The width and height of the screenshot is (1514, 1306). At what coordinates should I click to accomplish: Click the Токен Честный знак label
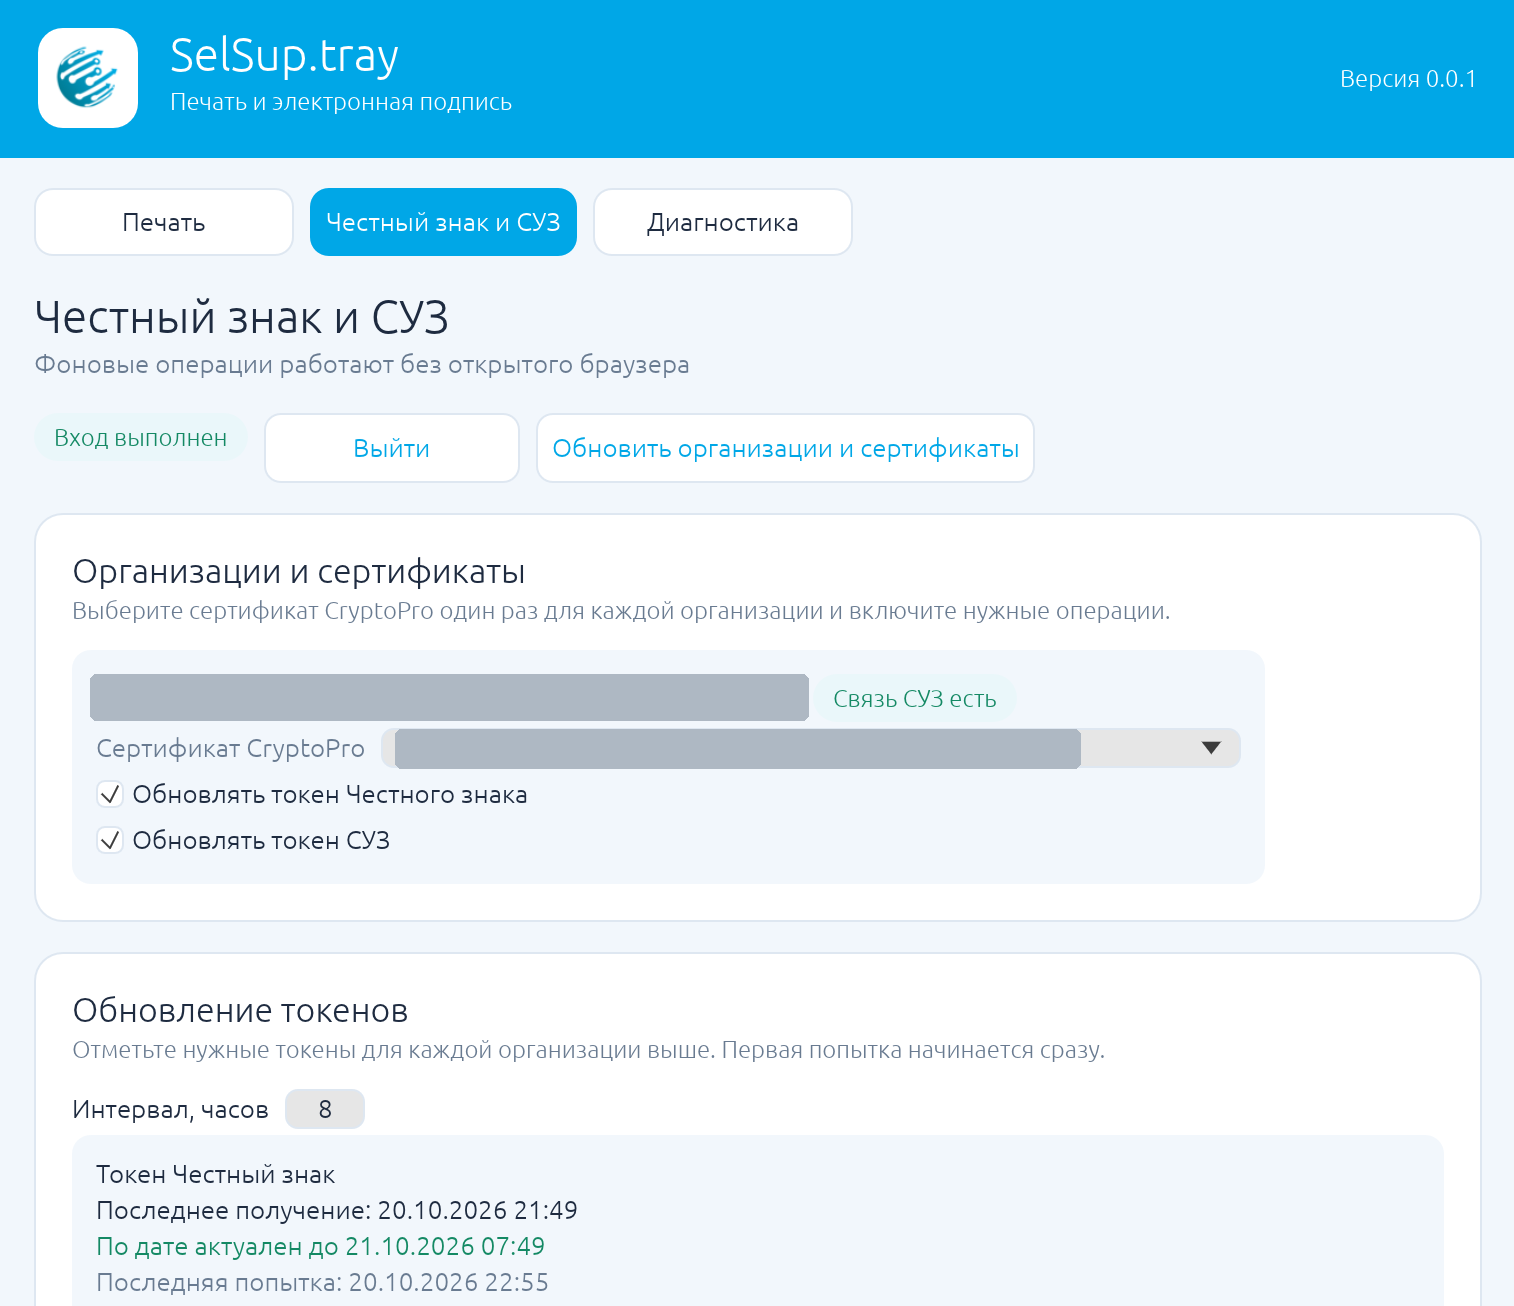(x=216, y=1175)
